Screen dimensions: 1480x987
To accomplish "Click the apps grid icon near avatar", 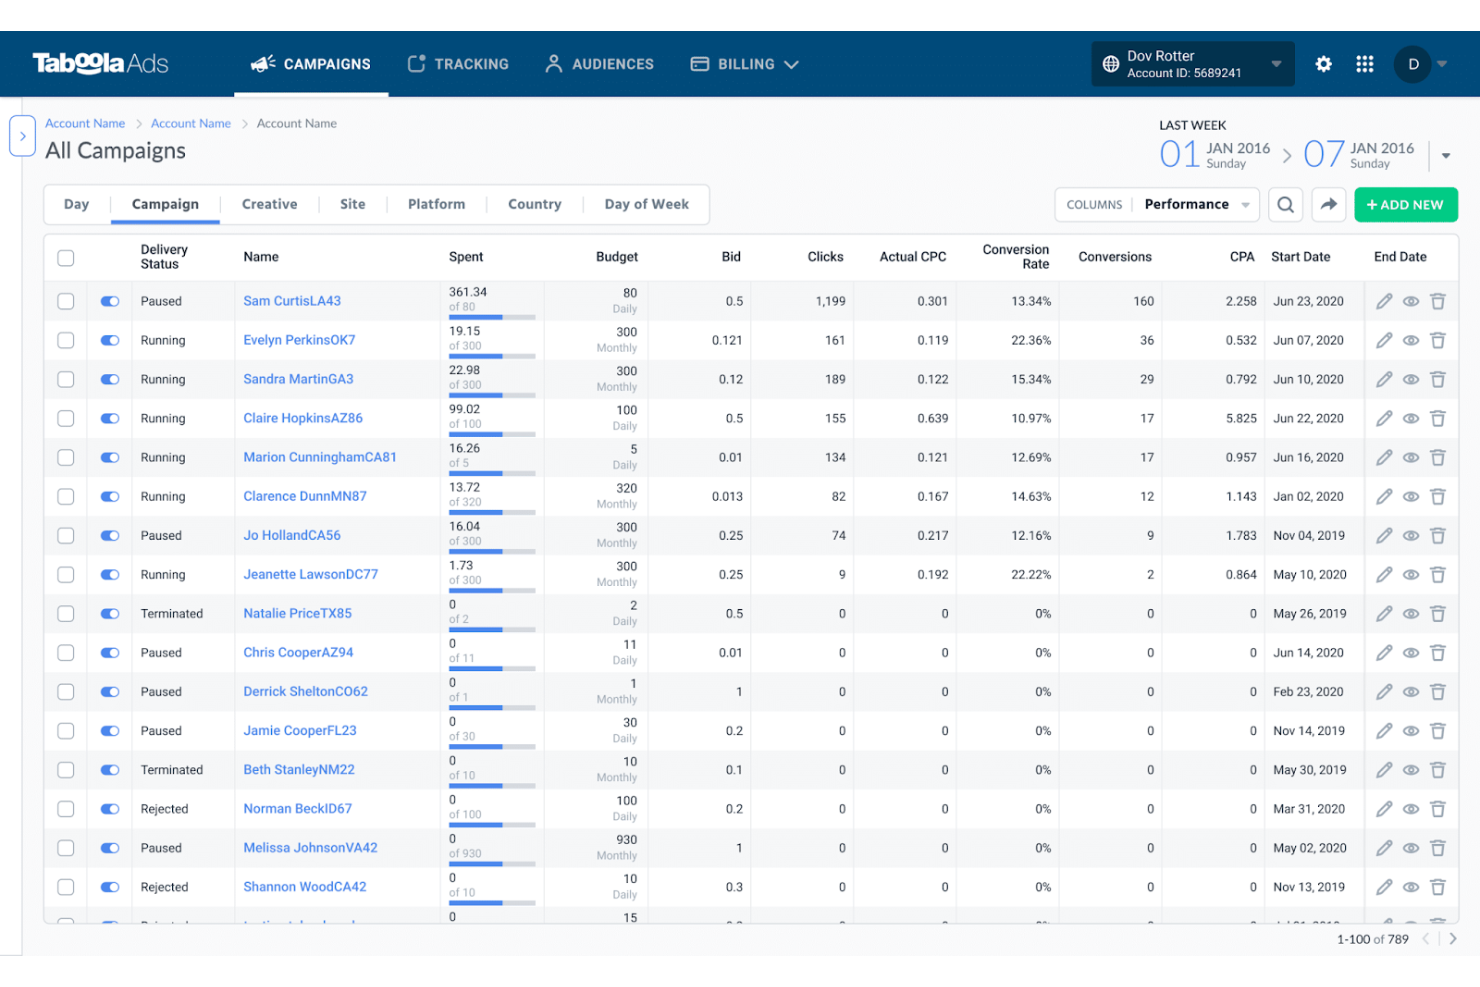I will (x=1364, y=63).
